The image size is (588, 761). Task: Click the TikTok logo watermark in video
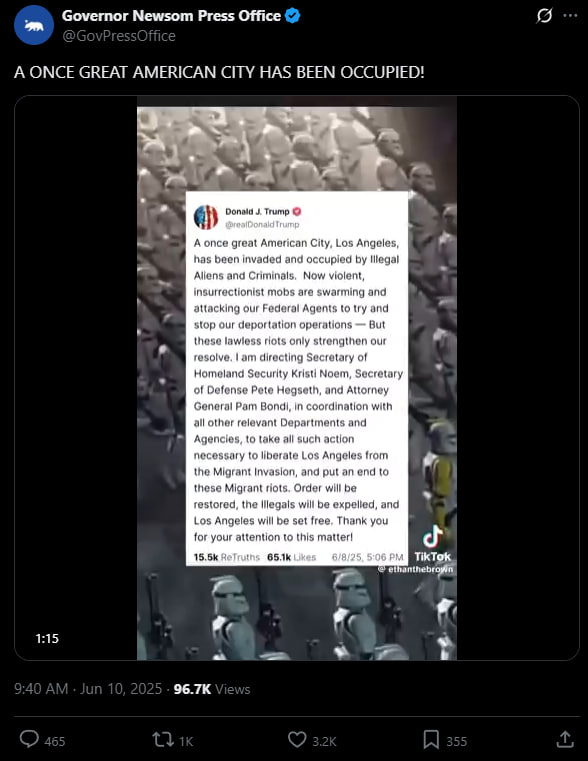point(433,544)
